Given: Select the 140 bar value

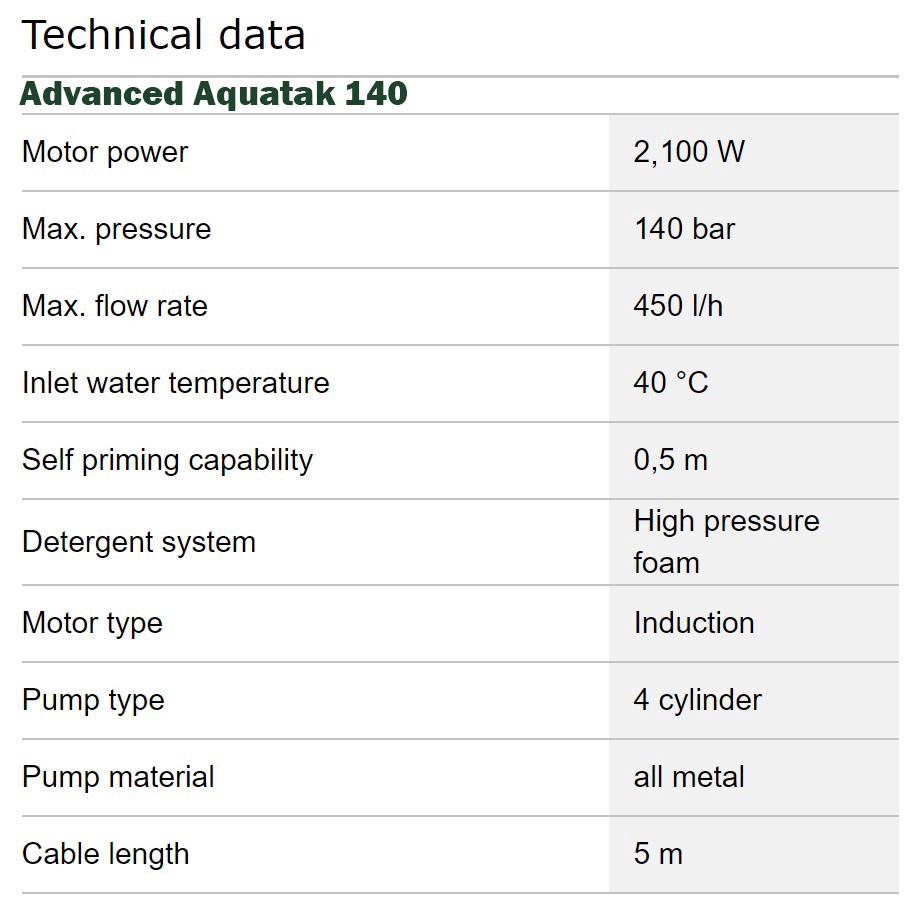Looking at the screenshot, I should click(685, 229).
